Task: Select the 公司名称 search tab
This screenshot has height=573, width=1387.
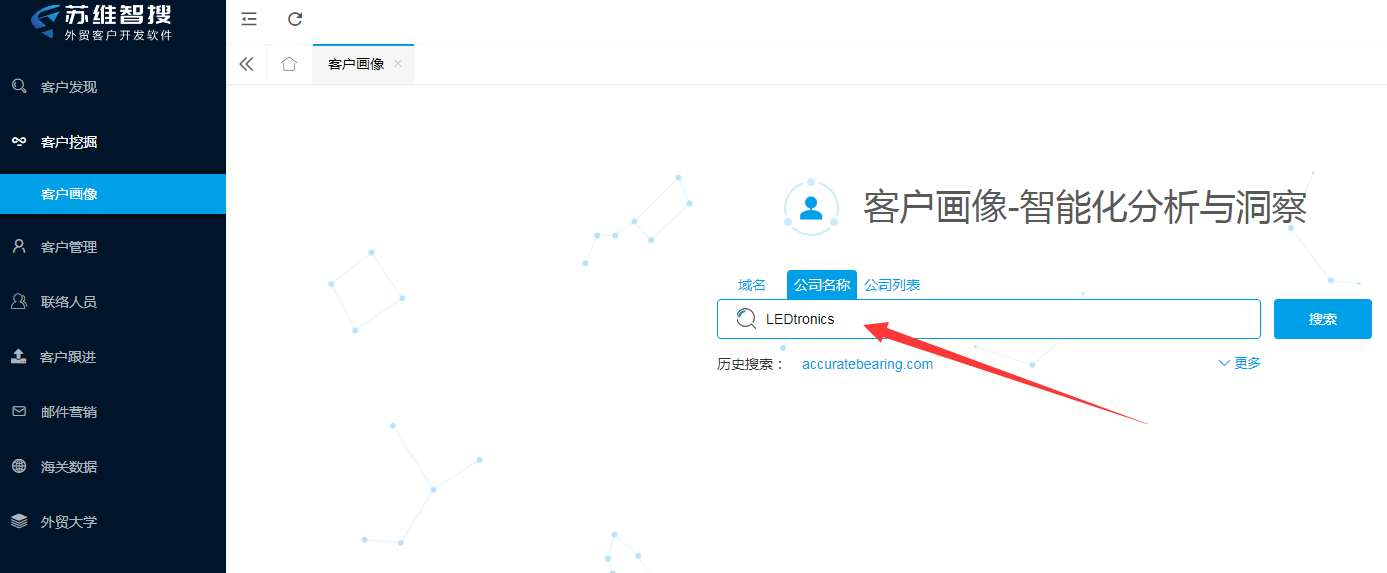Action: (822, 285)
